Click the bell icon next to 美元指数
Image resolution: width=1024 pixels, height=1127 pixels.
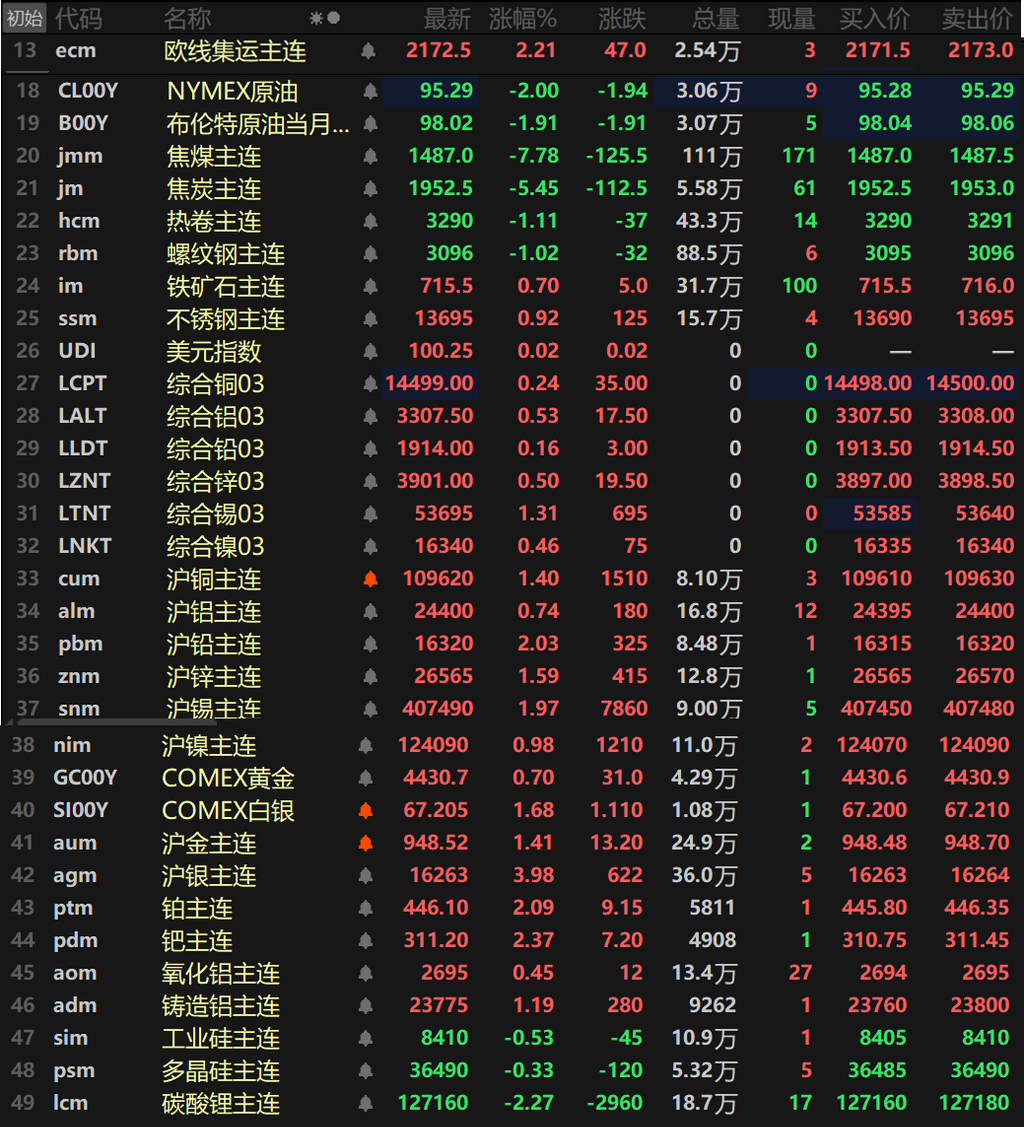pyautogui.click(x=370, y=351)
